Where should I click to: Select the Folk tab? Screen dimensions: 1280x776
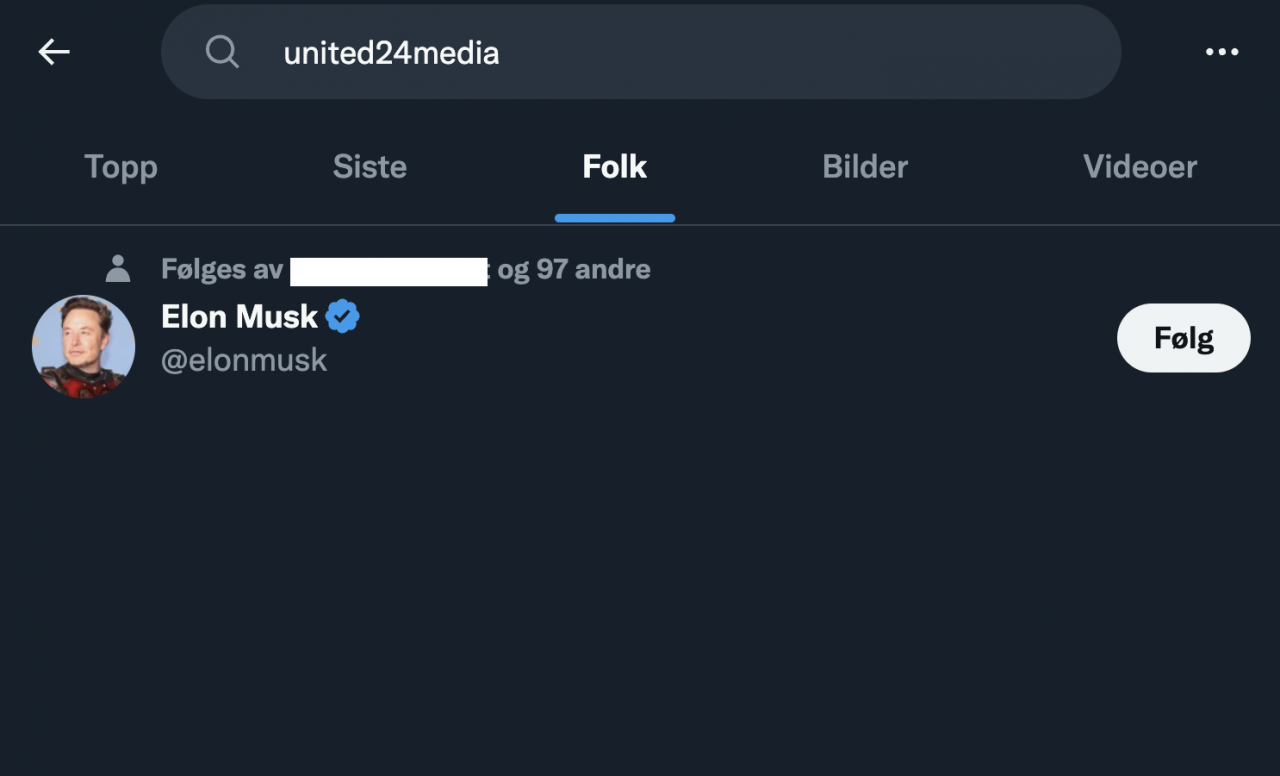pyautogui.click(x=614, y=167)
